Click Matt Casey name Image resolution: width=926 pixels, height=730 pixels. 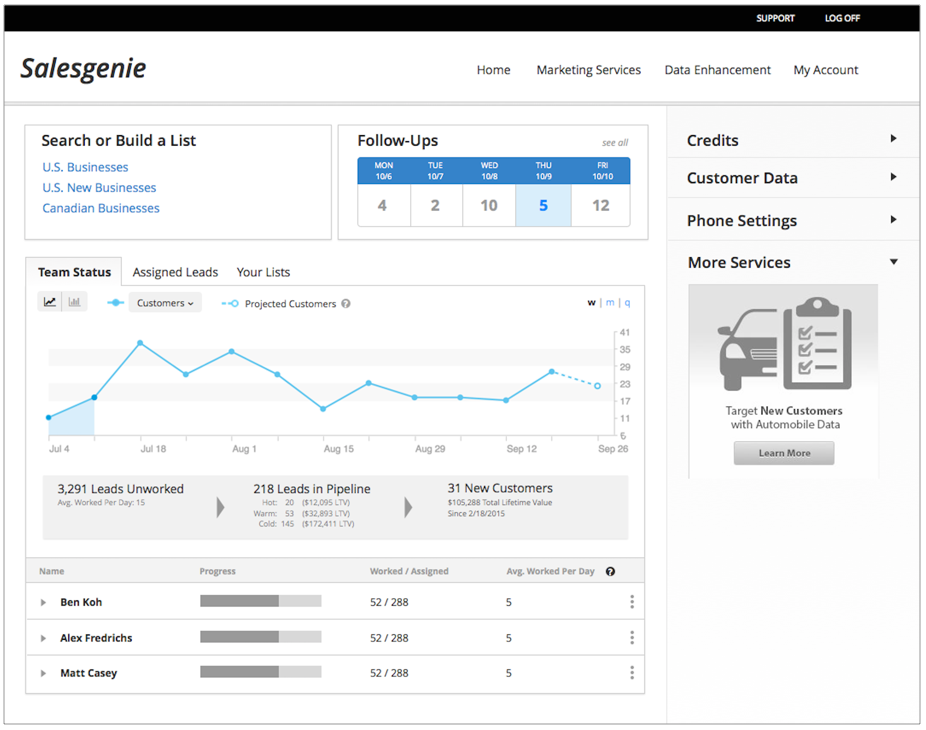tap(89, 673)
